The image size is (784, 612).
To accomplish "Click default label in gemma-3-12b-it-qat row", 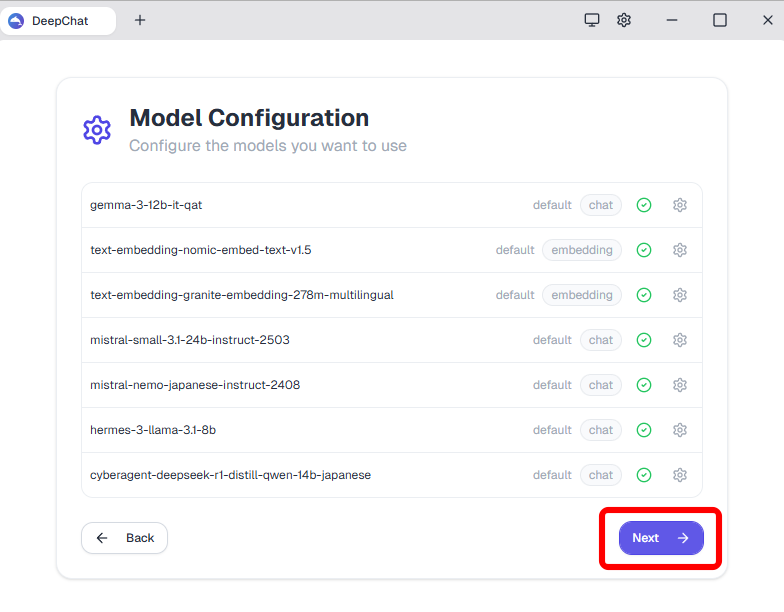I will click(552, 205).
